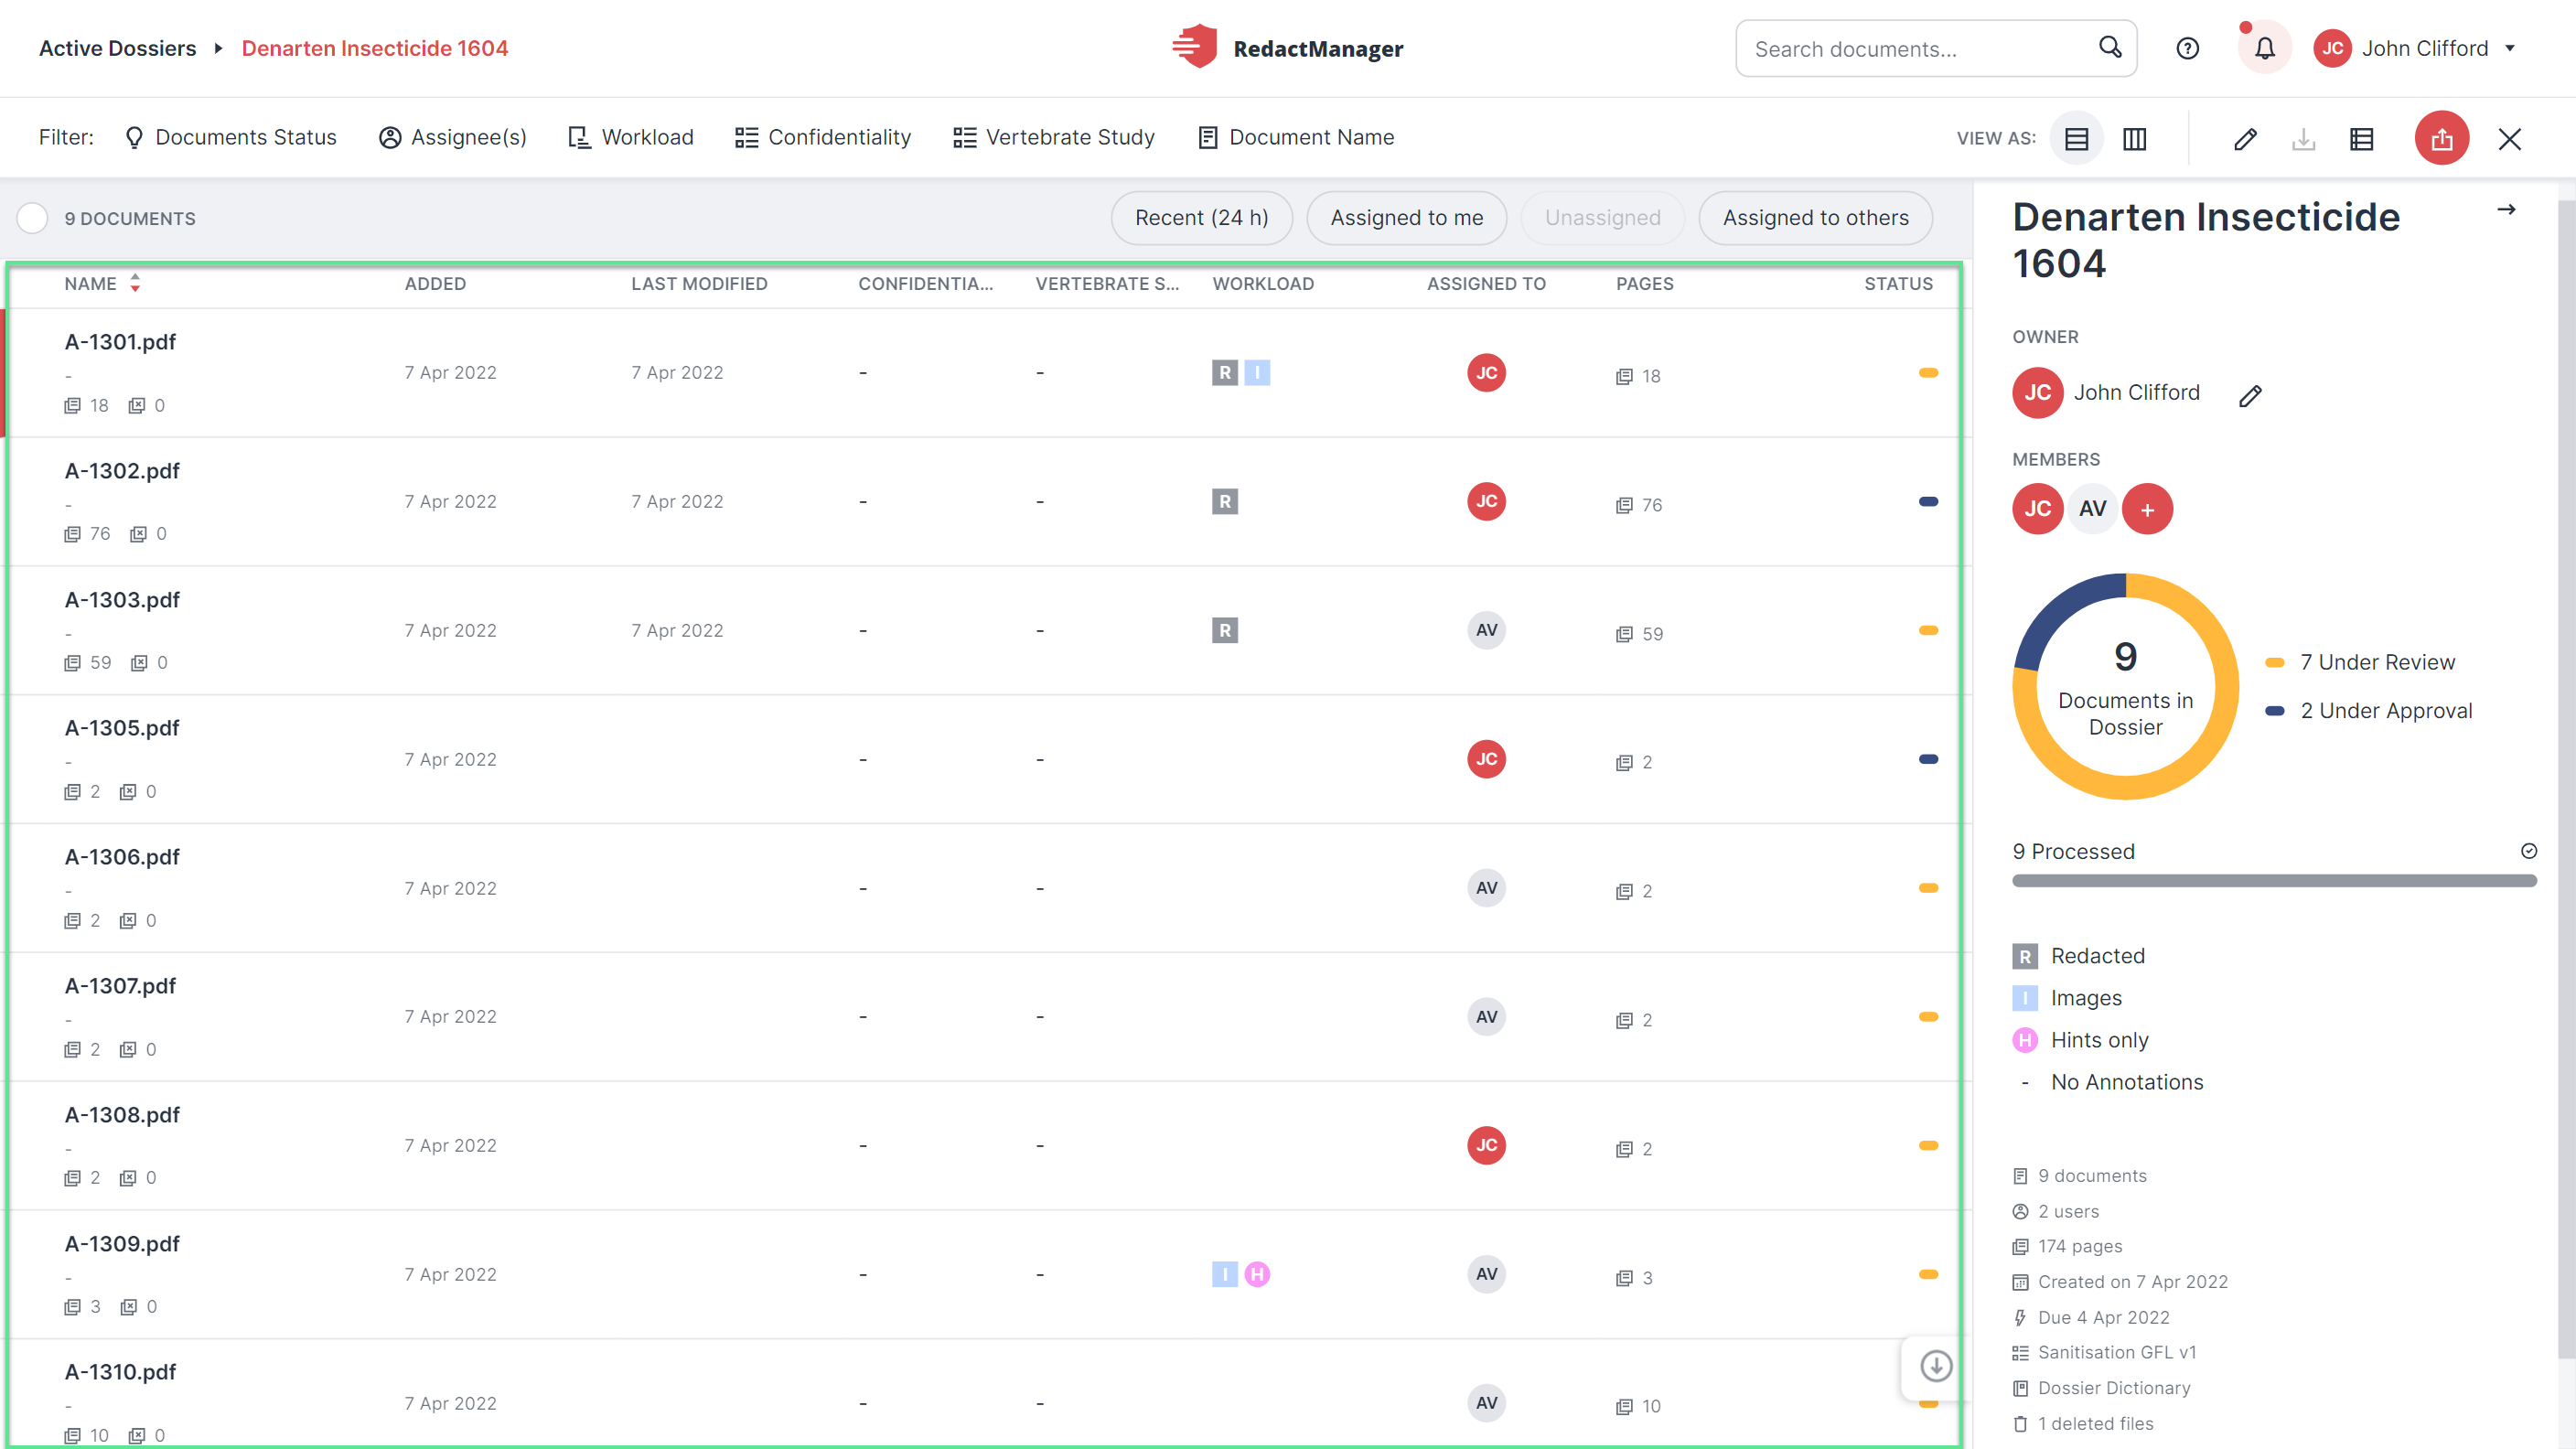The image size is (2576, 1449).
Task: Click the Assigned To column header
Action: [1486, 284]
